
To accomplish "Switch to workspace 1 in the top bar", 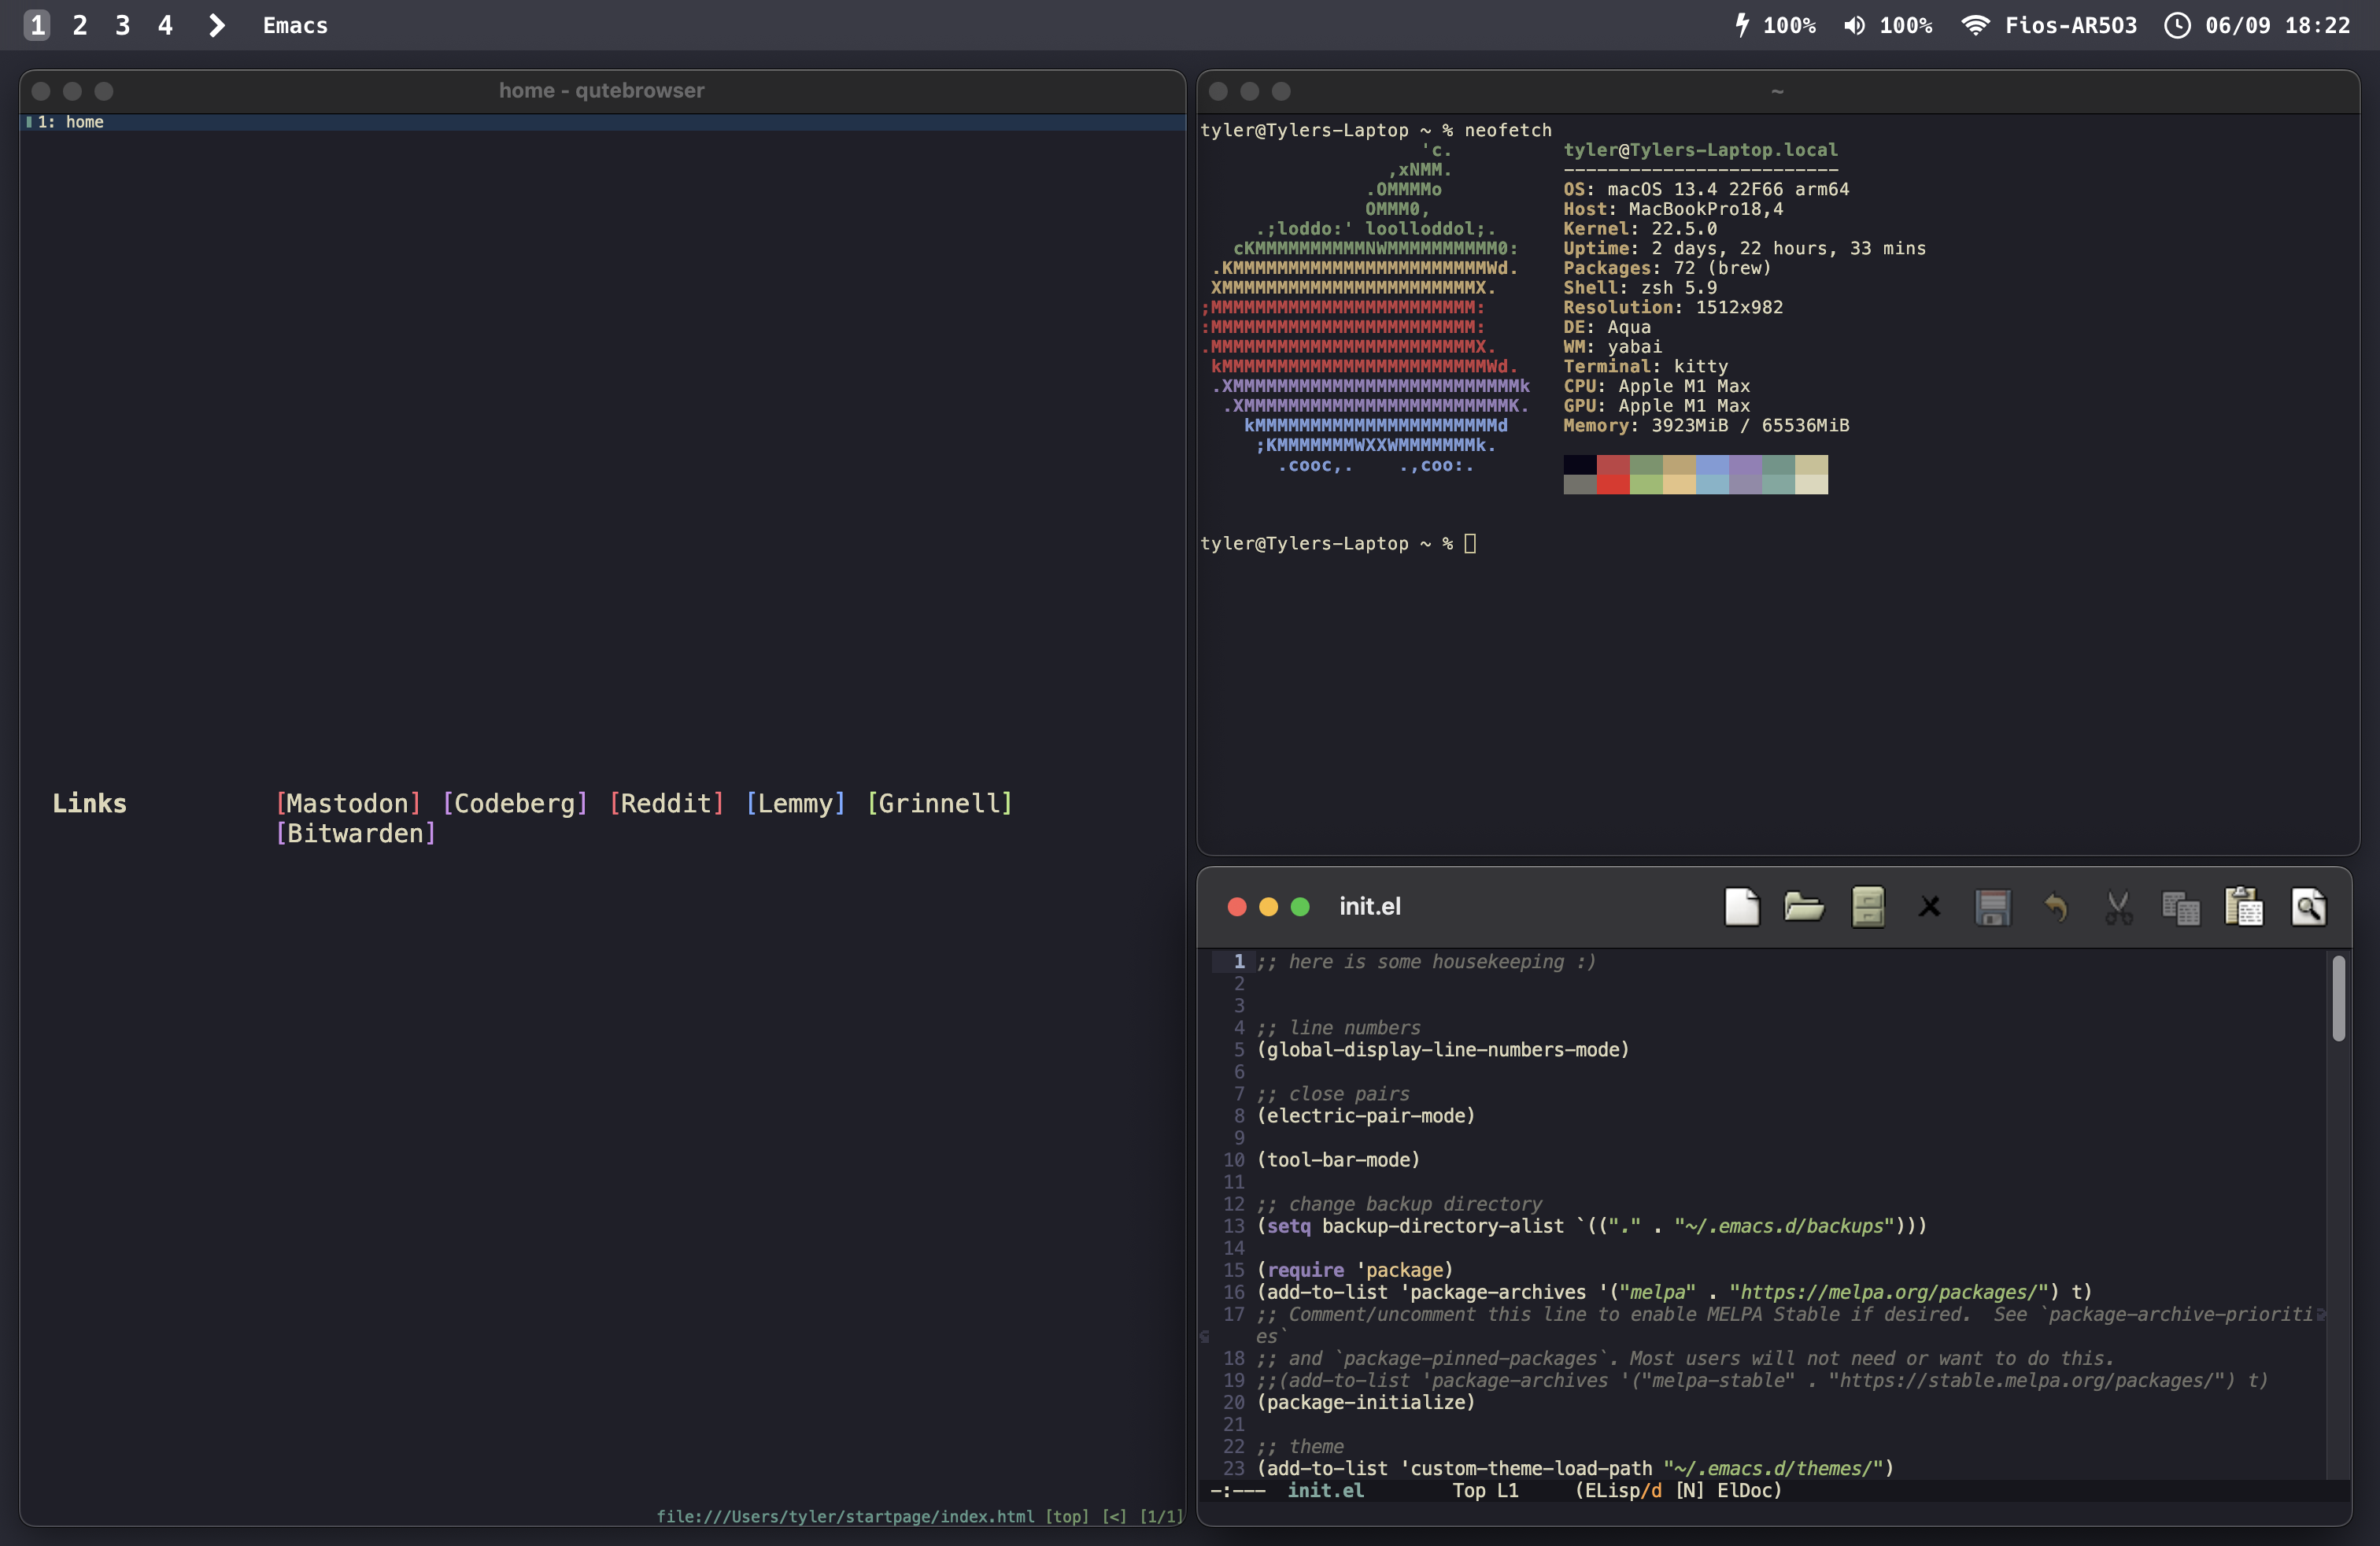I will (x=37, y=25).
